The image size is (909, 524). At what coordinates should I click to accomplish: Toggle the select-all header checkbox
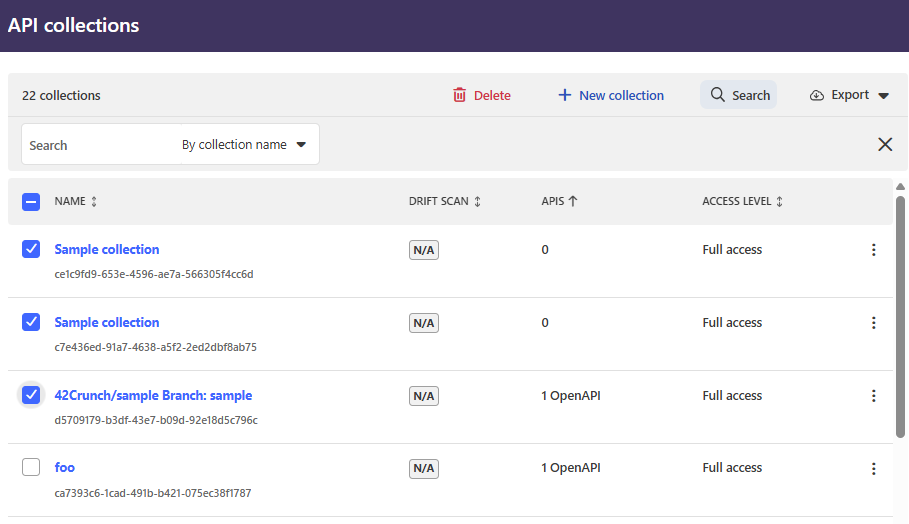click(x=31, y=201)
